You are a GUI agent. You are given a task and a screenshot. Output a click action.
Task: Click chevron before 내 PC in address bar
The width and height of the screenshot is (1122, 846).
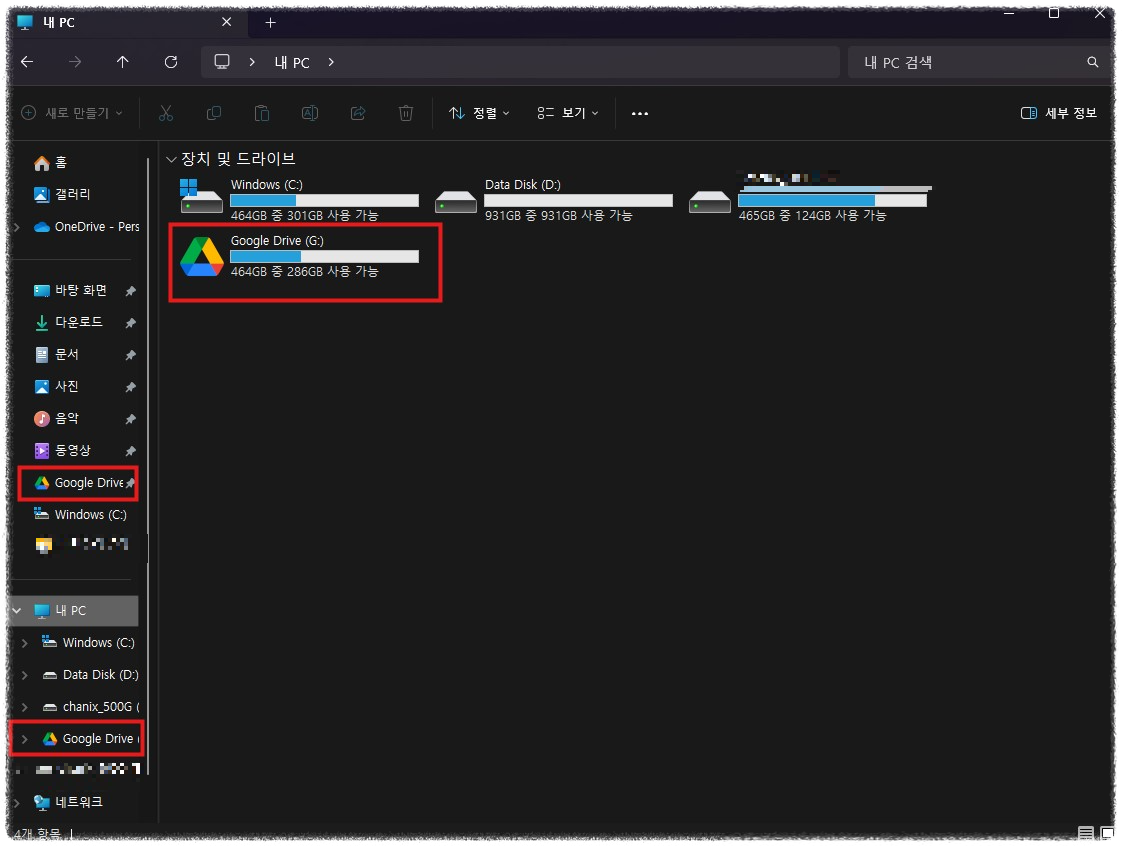(x=252, y=62)
